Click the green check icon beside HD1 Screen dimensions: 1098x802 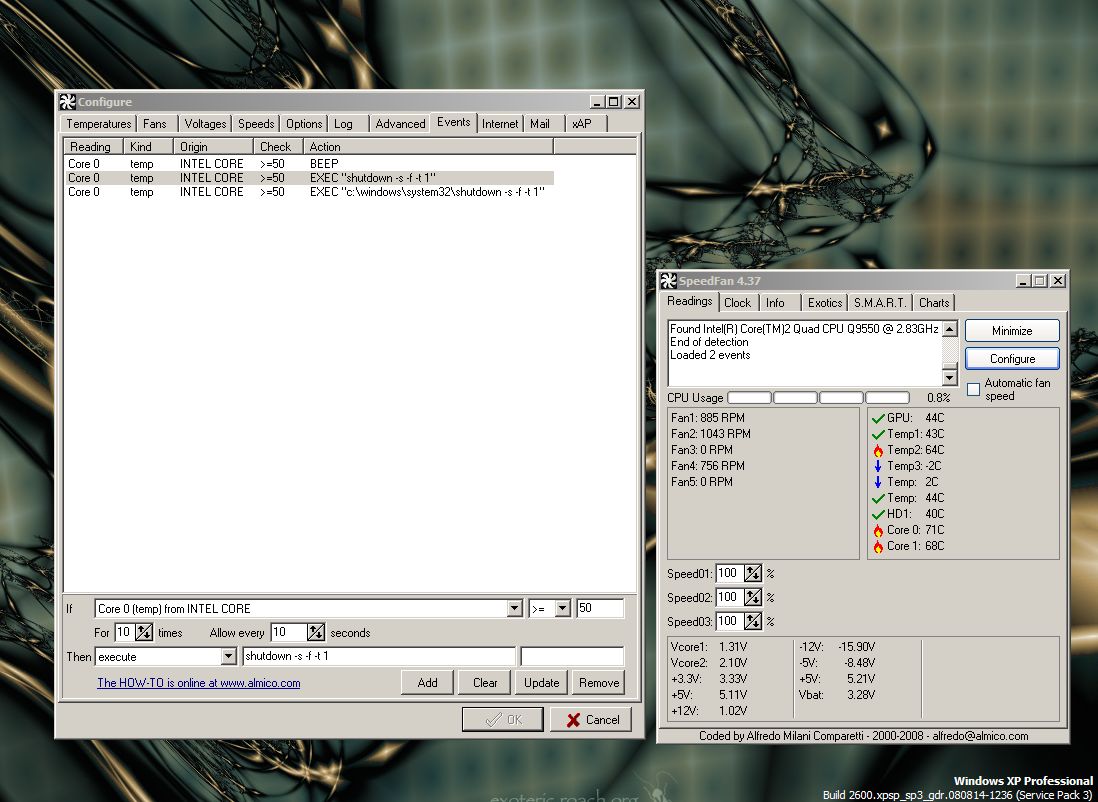point(878,514)
